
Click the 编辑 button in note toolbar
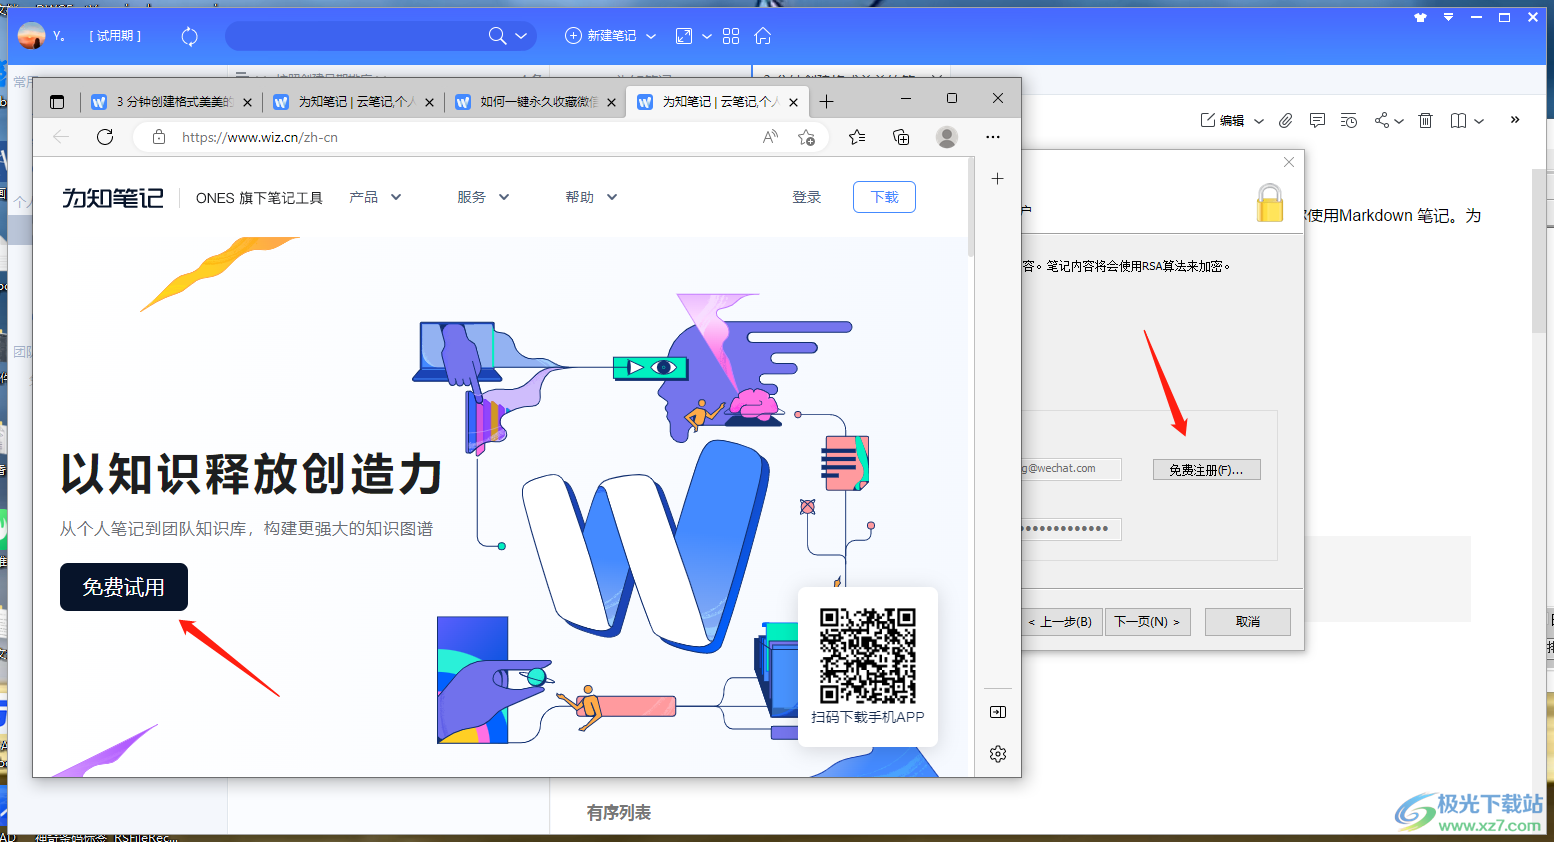pos(1222,120)
